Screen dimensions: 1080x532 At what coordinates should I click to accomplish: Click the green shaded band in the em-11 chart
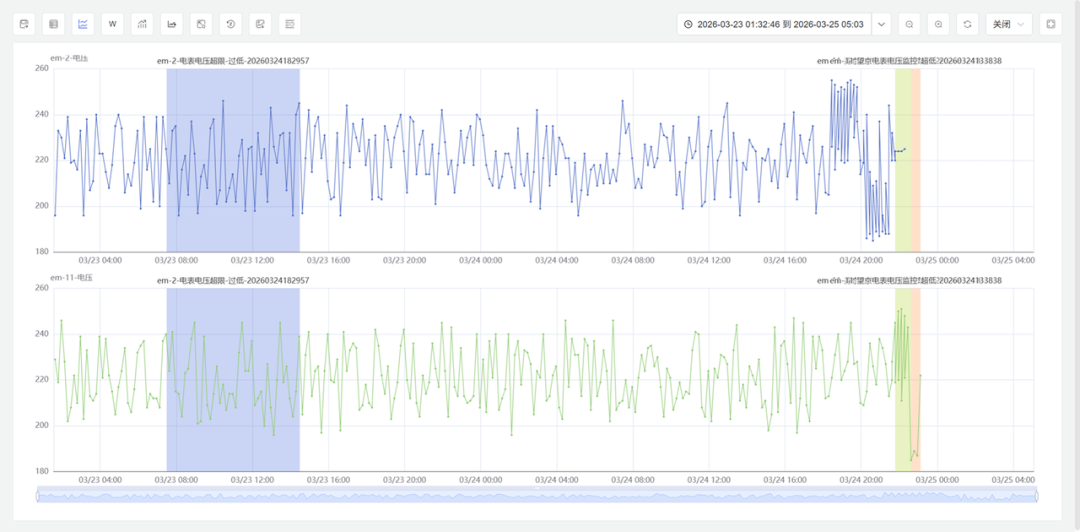click(903, 380)
